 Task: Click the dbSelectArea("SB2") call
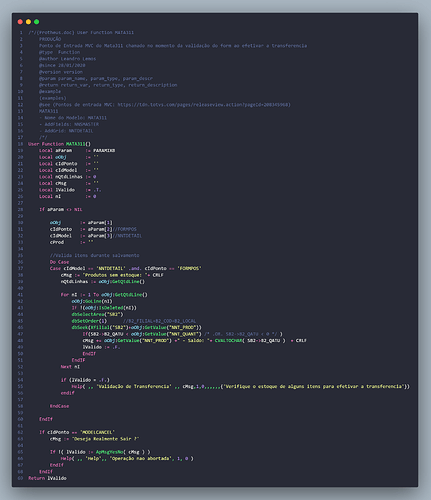[97, 314]
